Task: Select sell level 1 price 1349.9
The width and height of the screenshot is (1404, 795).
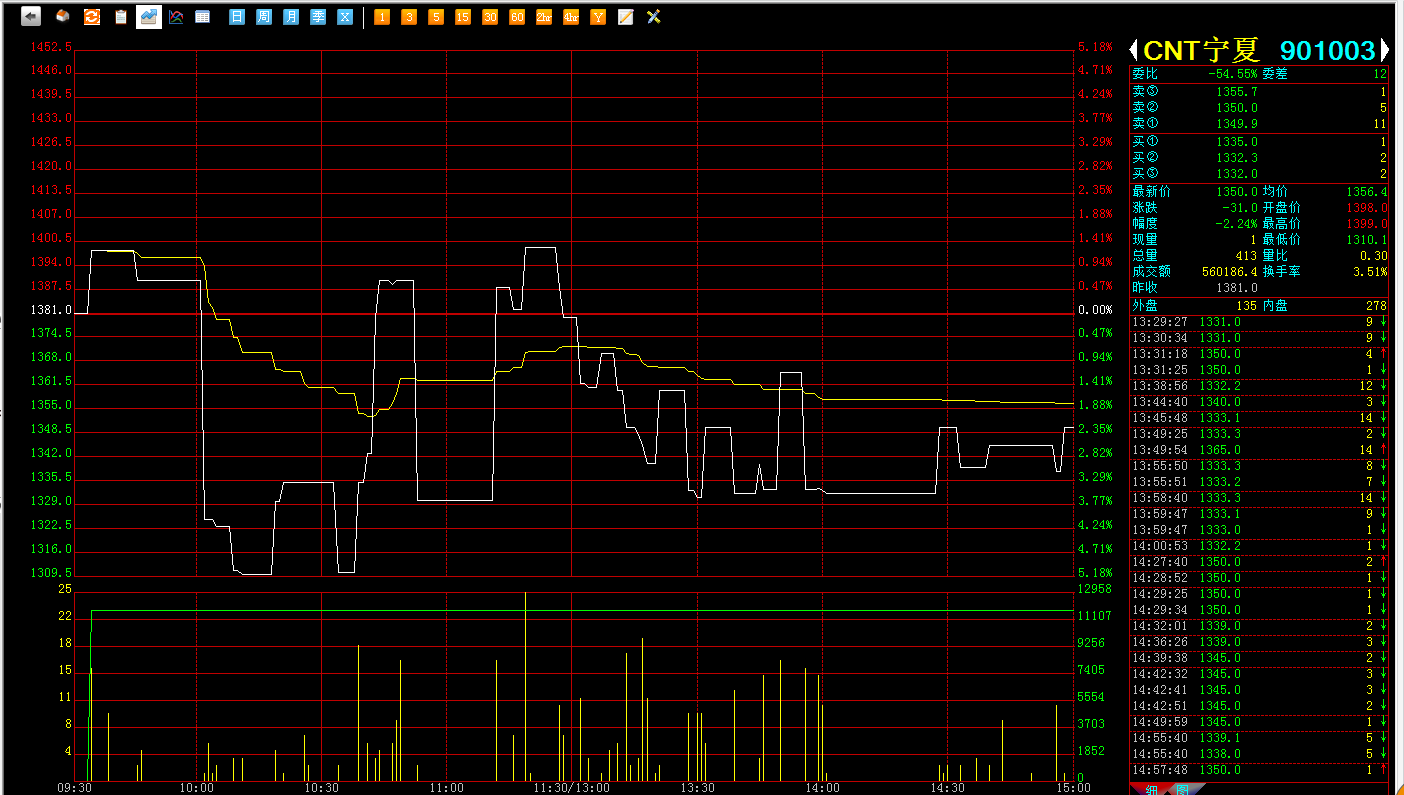Action: pyautogui.click(x=1237, y=124)
